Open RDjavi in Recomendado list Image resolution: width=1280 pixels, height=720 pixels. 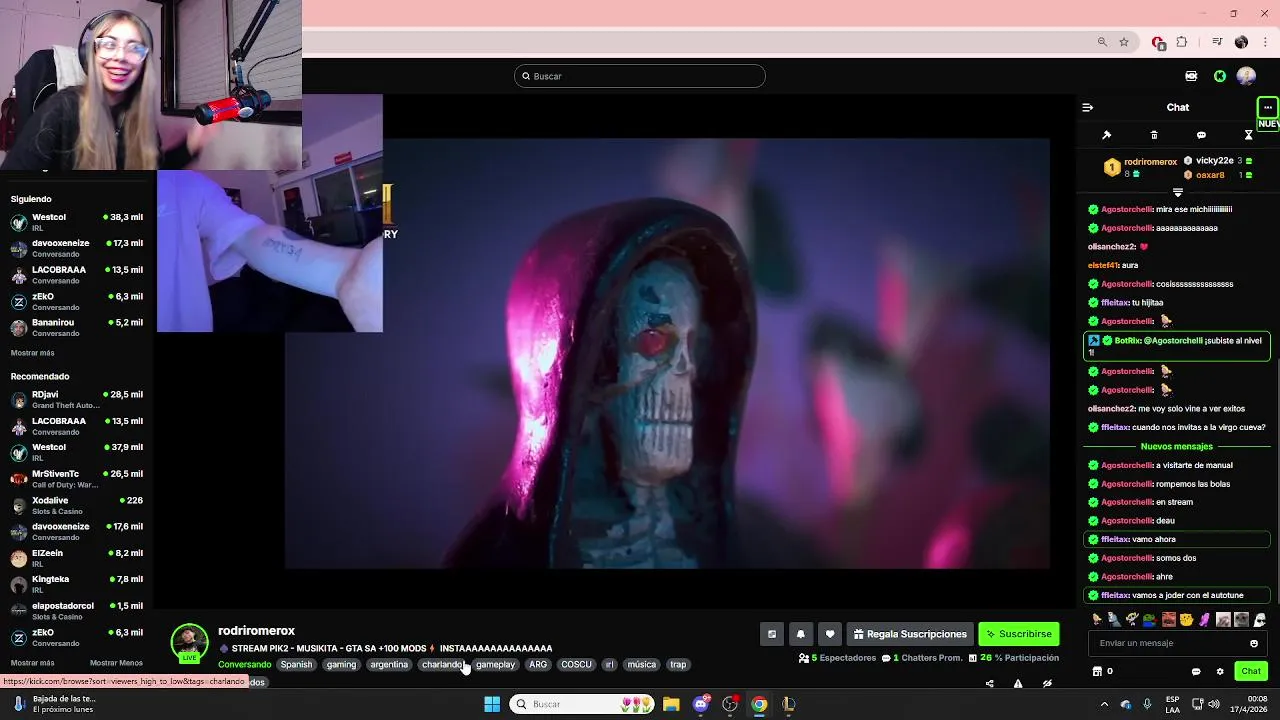click(77, 400)
